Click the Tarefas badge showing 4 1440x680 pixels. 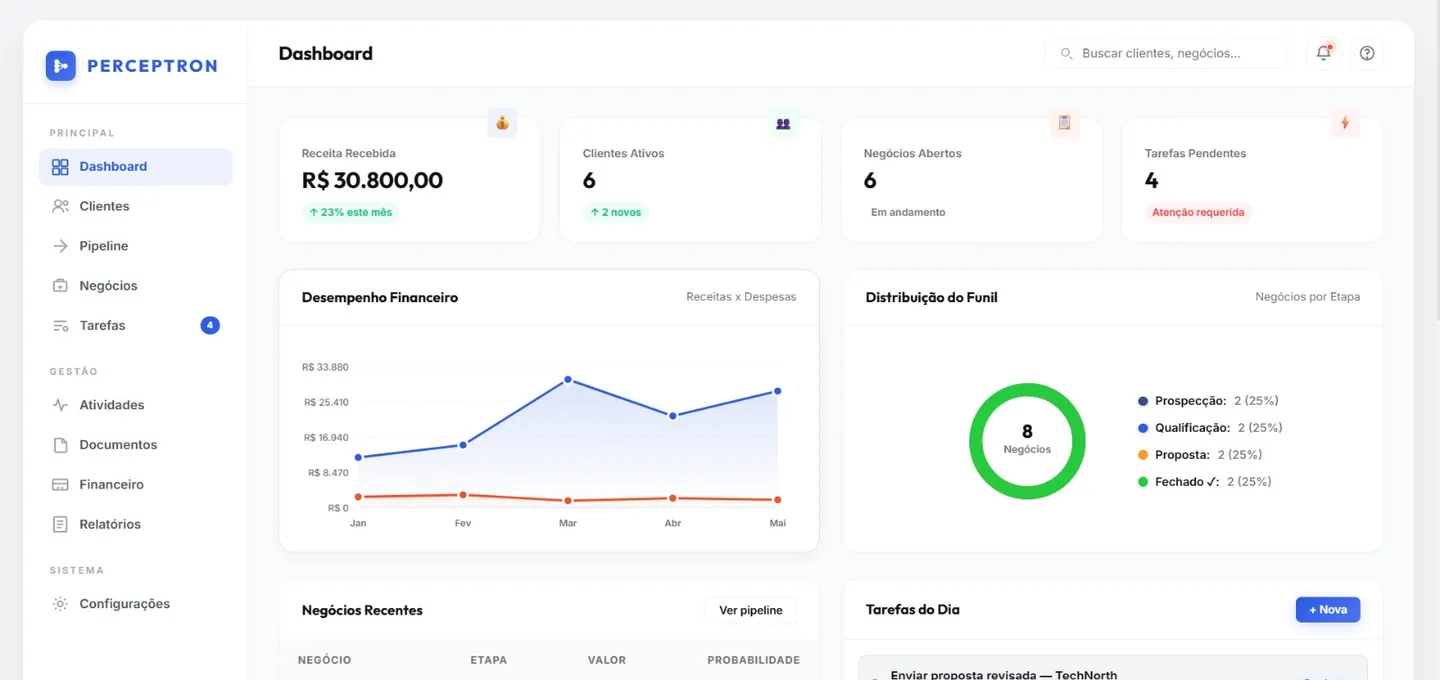click(210, 325)
